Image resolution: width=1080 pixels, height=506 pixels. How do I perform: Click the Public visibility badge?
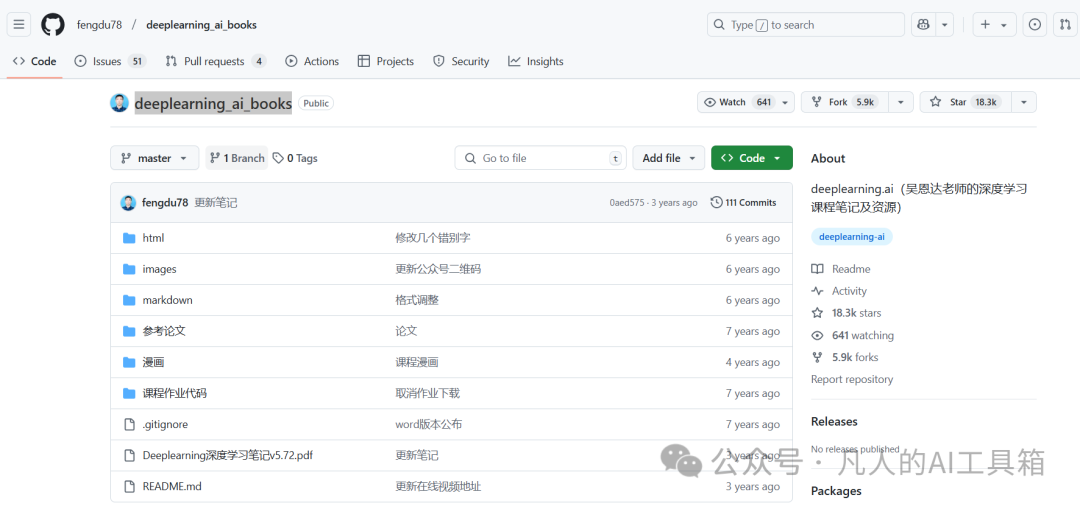[x=316, y=103]
